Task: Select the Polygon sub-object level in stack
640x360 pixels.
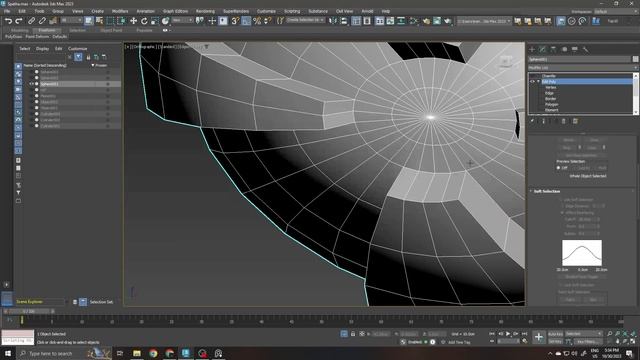Action: (x=551, y=104)
